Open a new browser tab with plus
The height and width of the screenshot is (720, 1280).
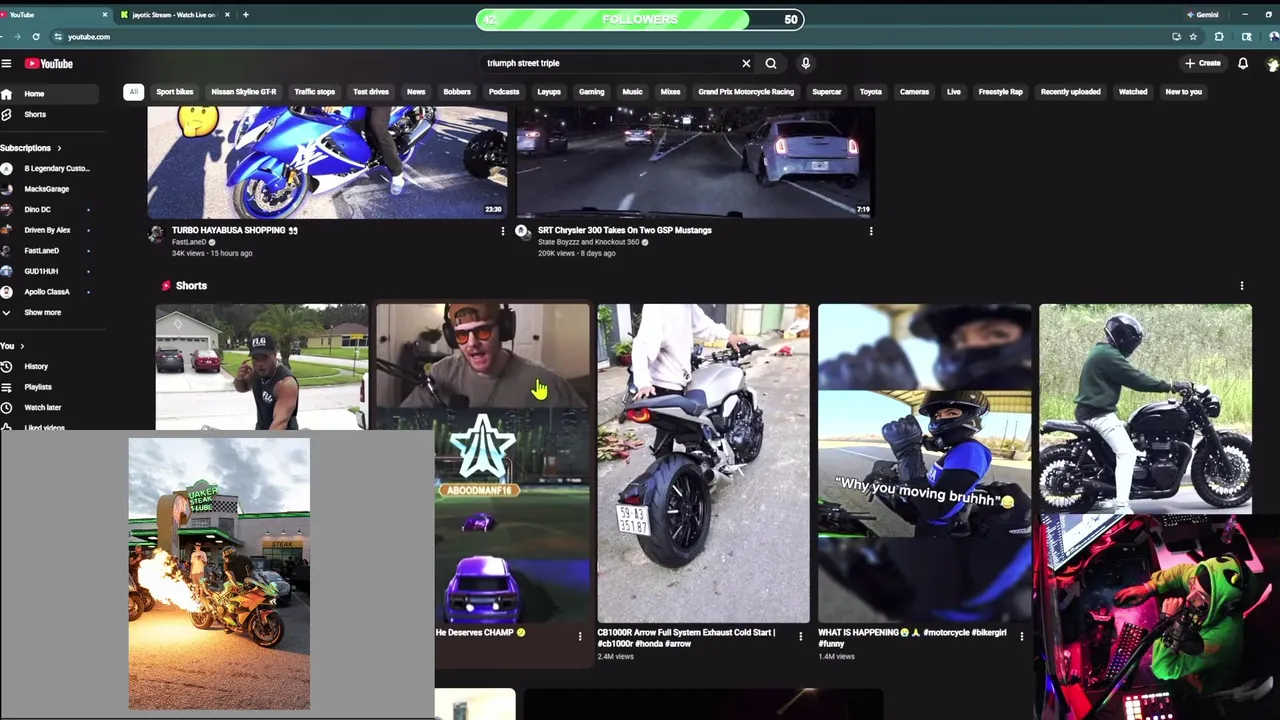click(x=245, y=14)
